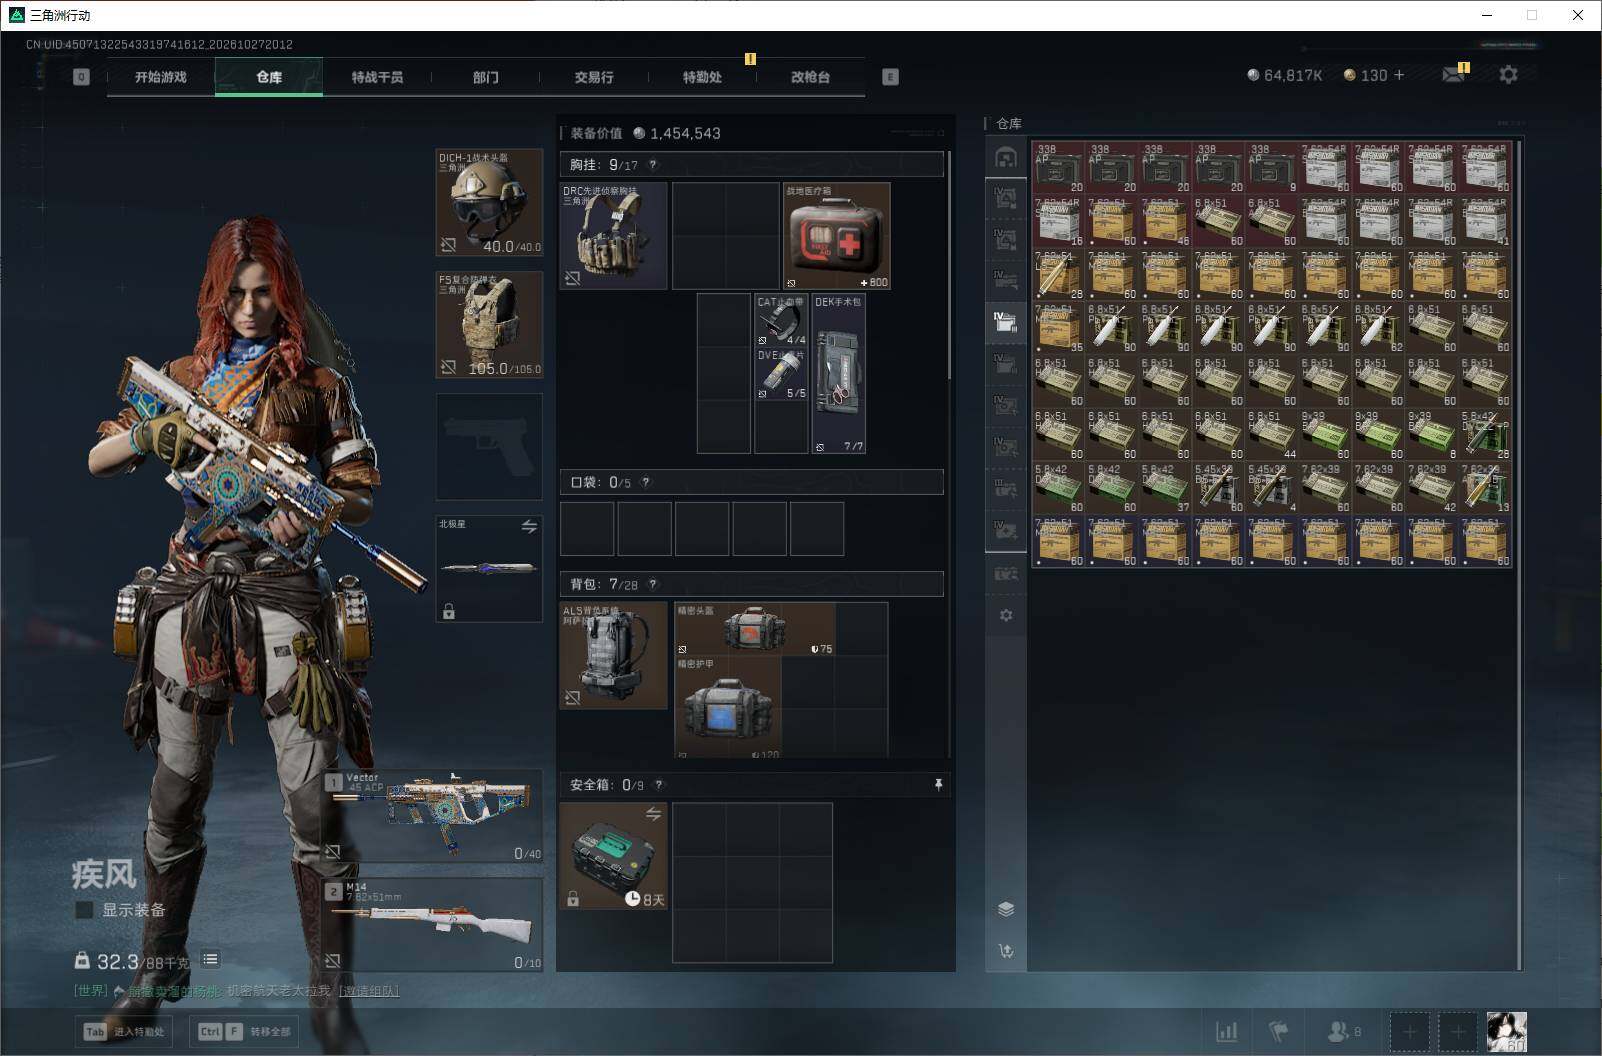The height and width of the screenshot is (1056, 1602).
Task: Select the field medical kit item
Action: tap(836, 236)
